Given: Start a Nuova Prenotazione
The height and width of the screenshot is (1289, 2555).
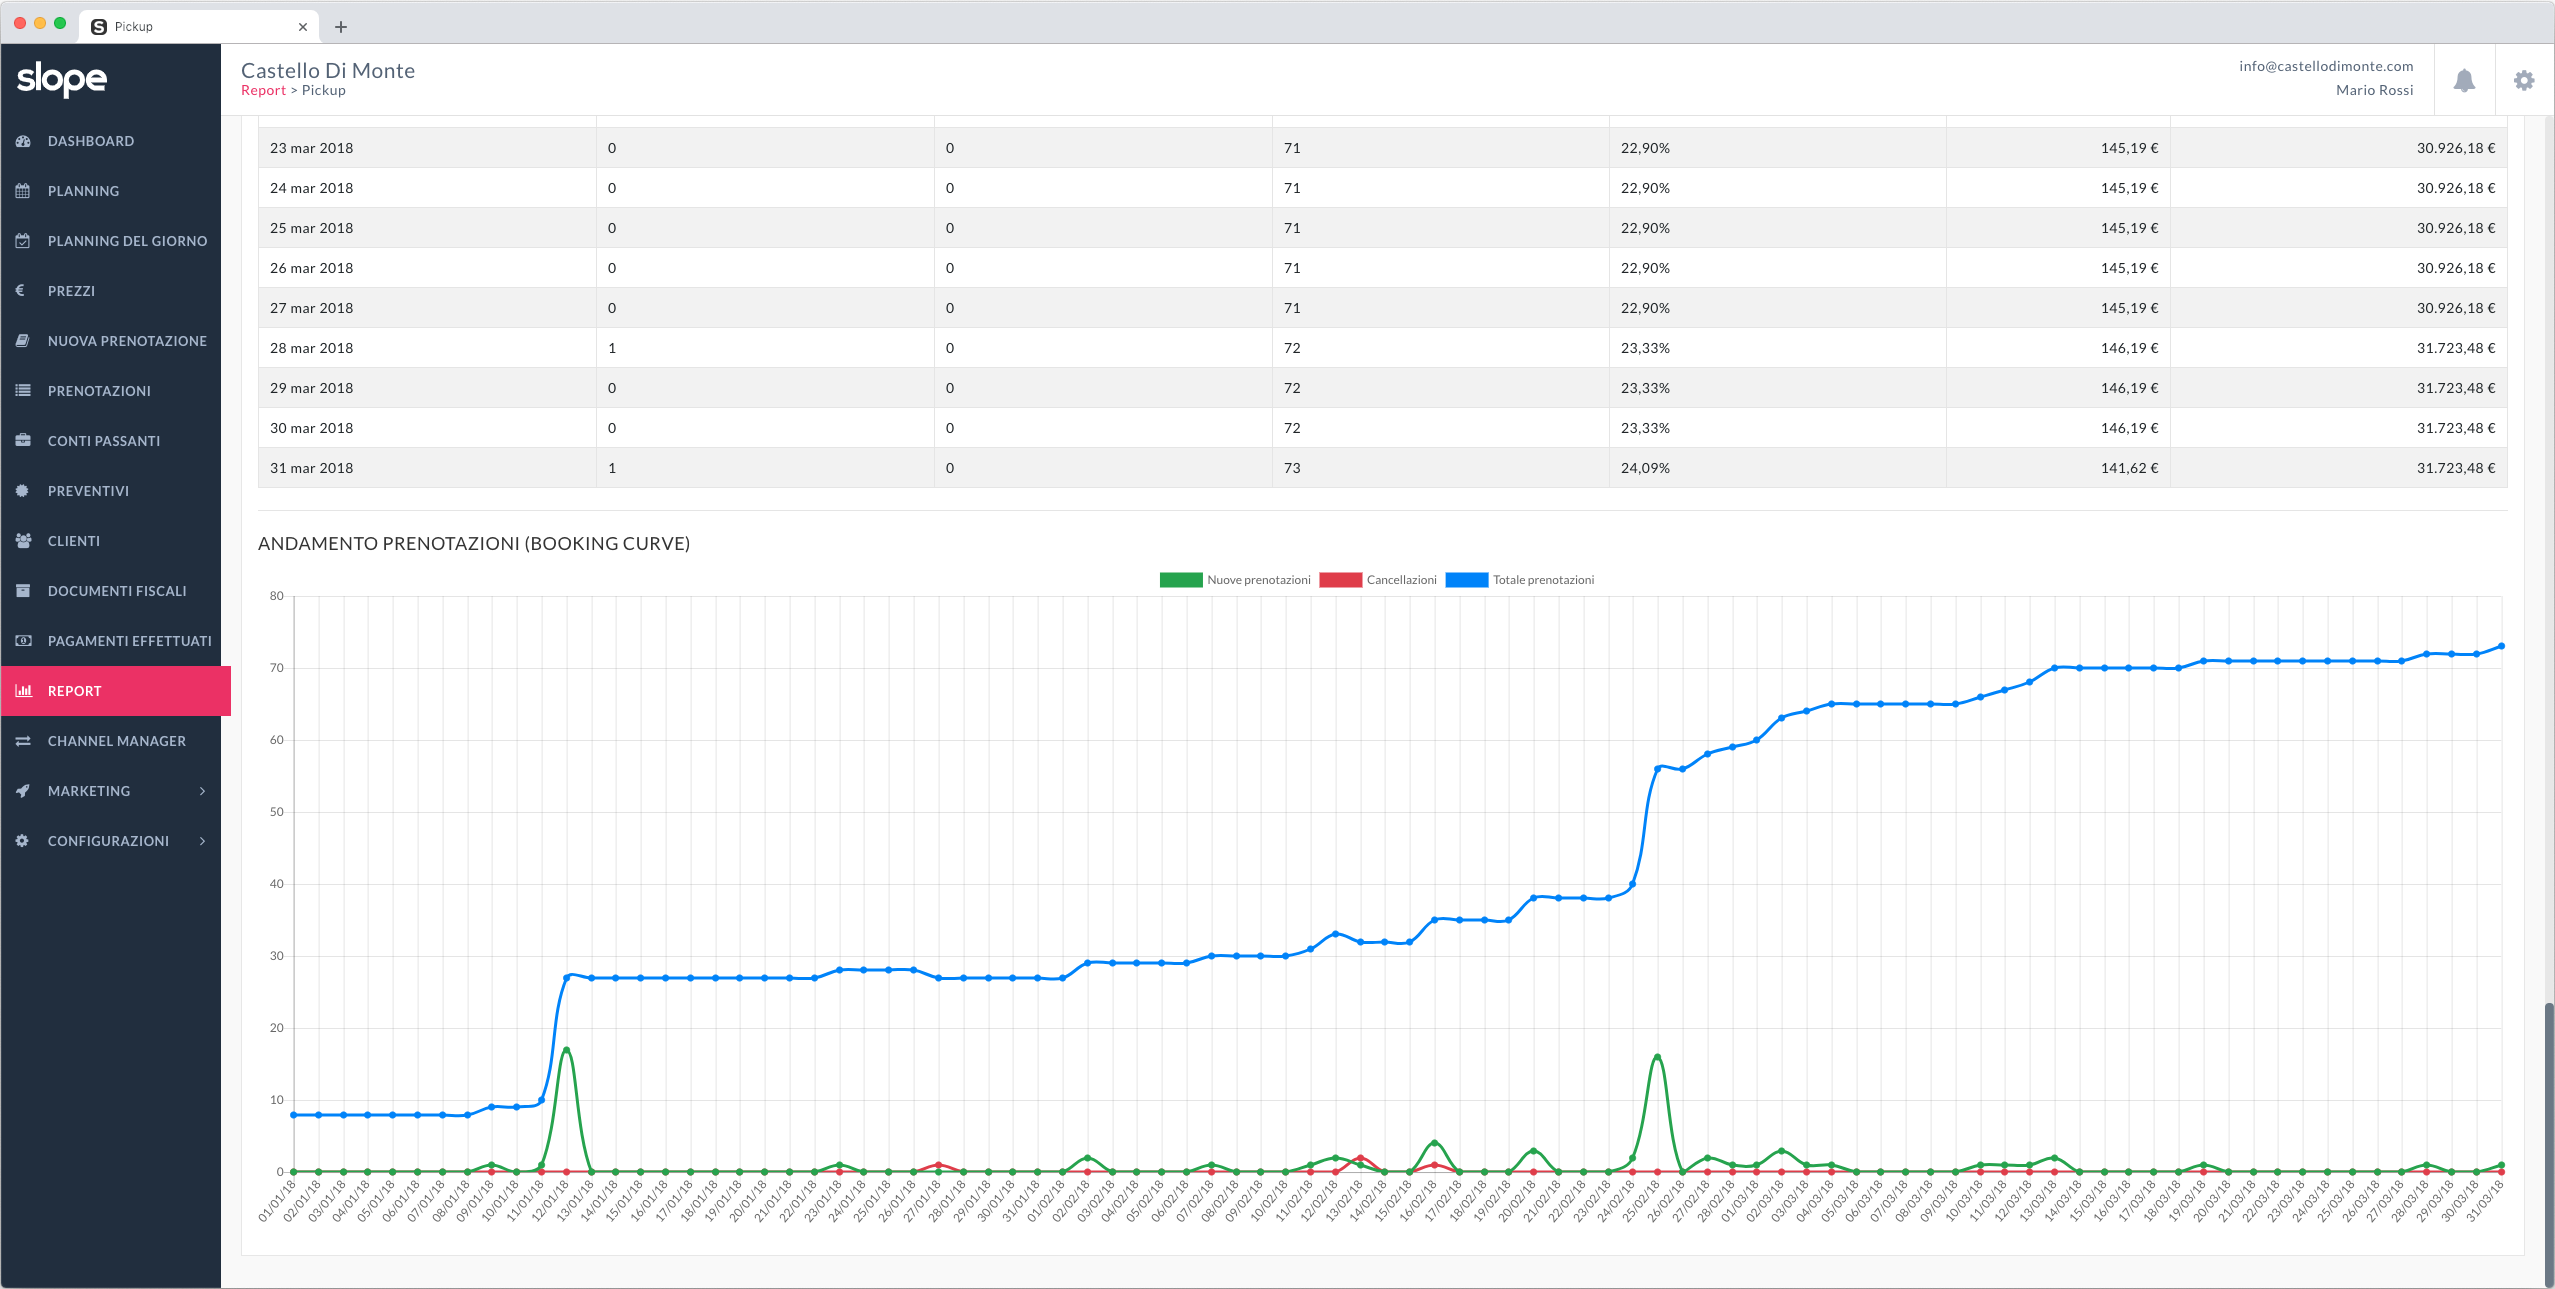Looking at the screenshot, I should point(111,341).
